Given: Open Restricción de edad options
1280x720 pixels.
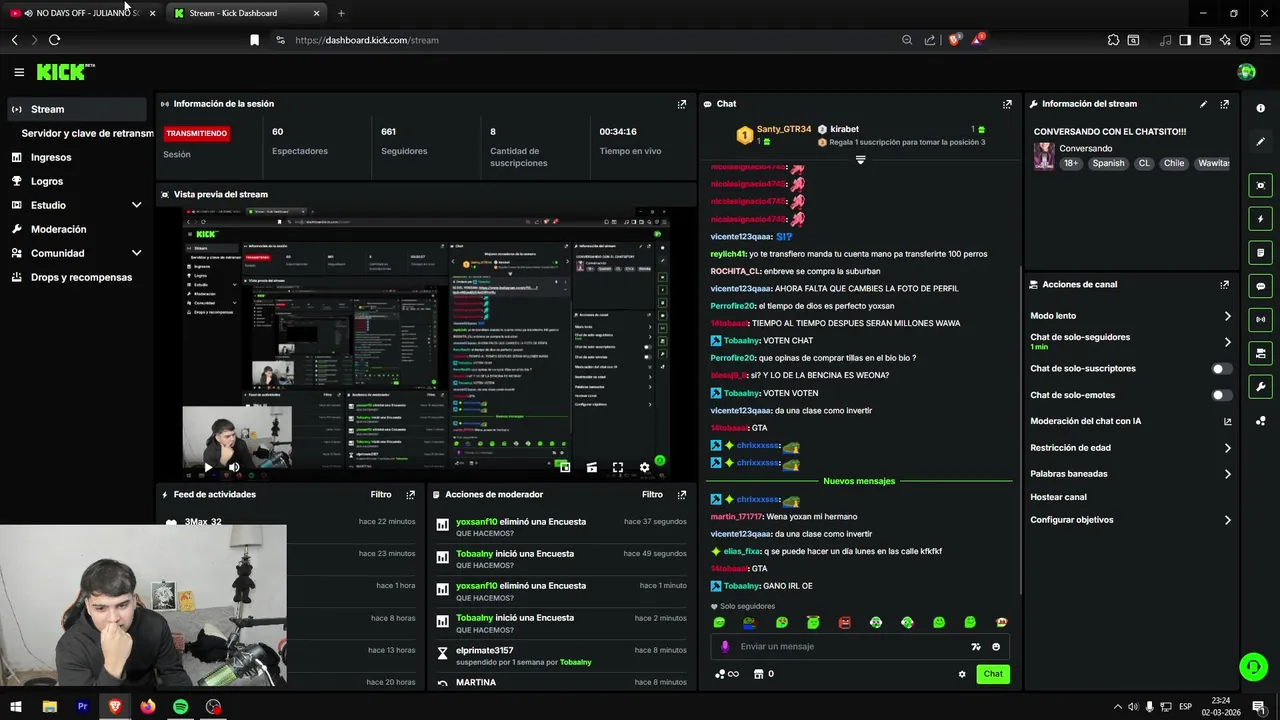Looking at the screenshot, I should tap(1130, 448).
